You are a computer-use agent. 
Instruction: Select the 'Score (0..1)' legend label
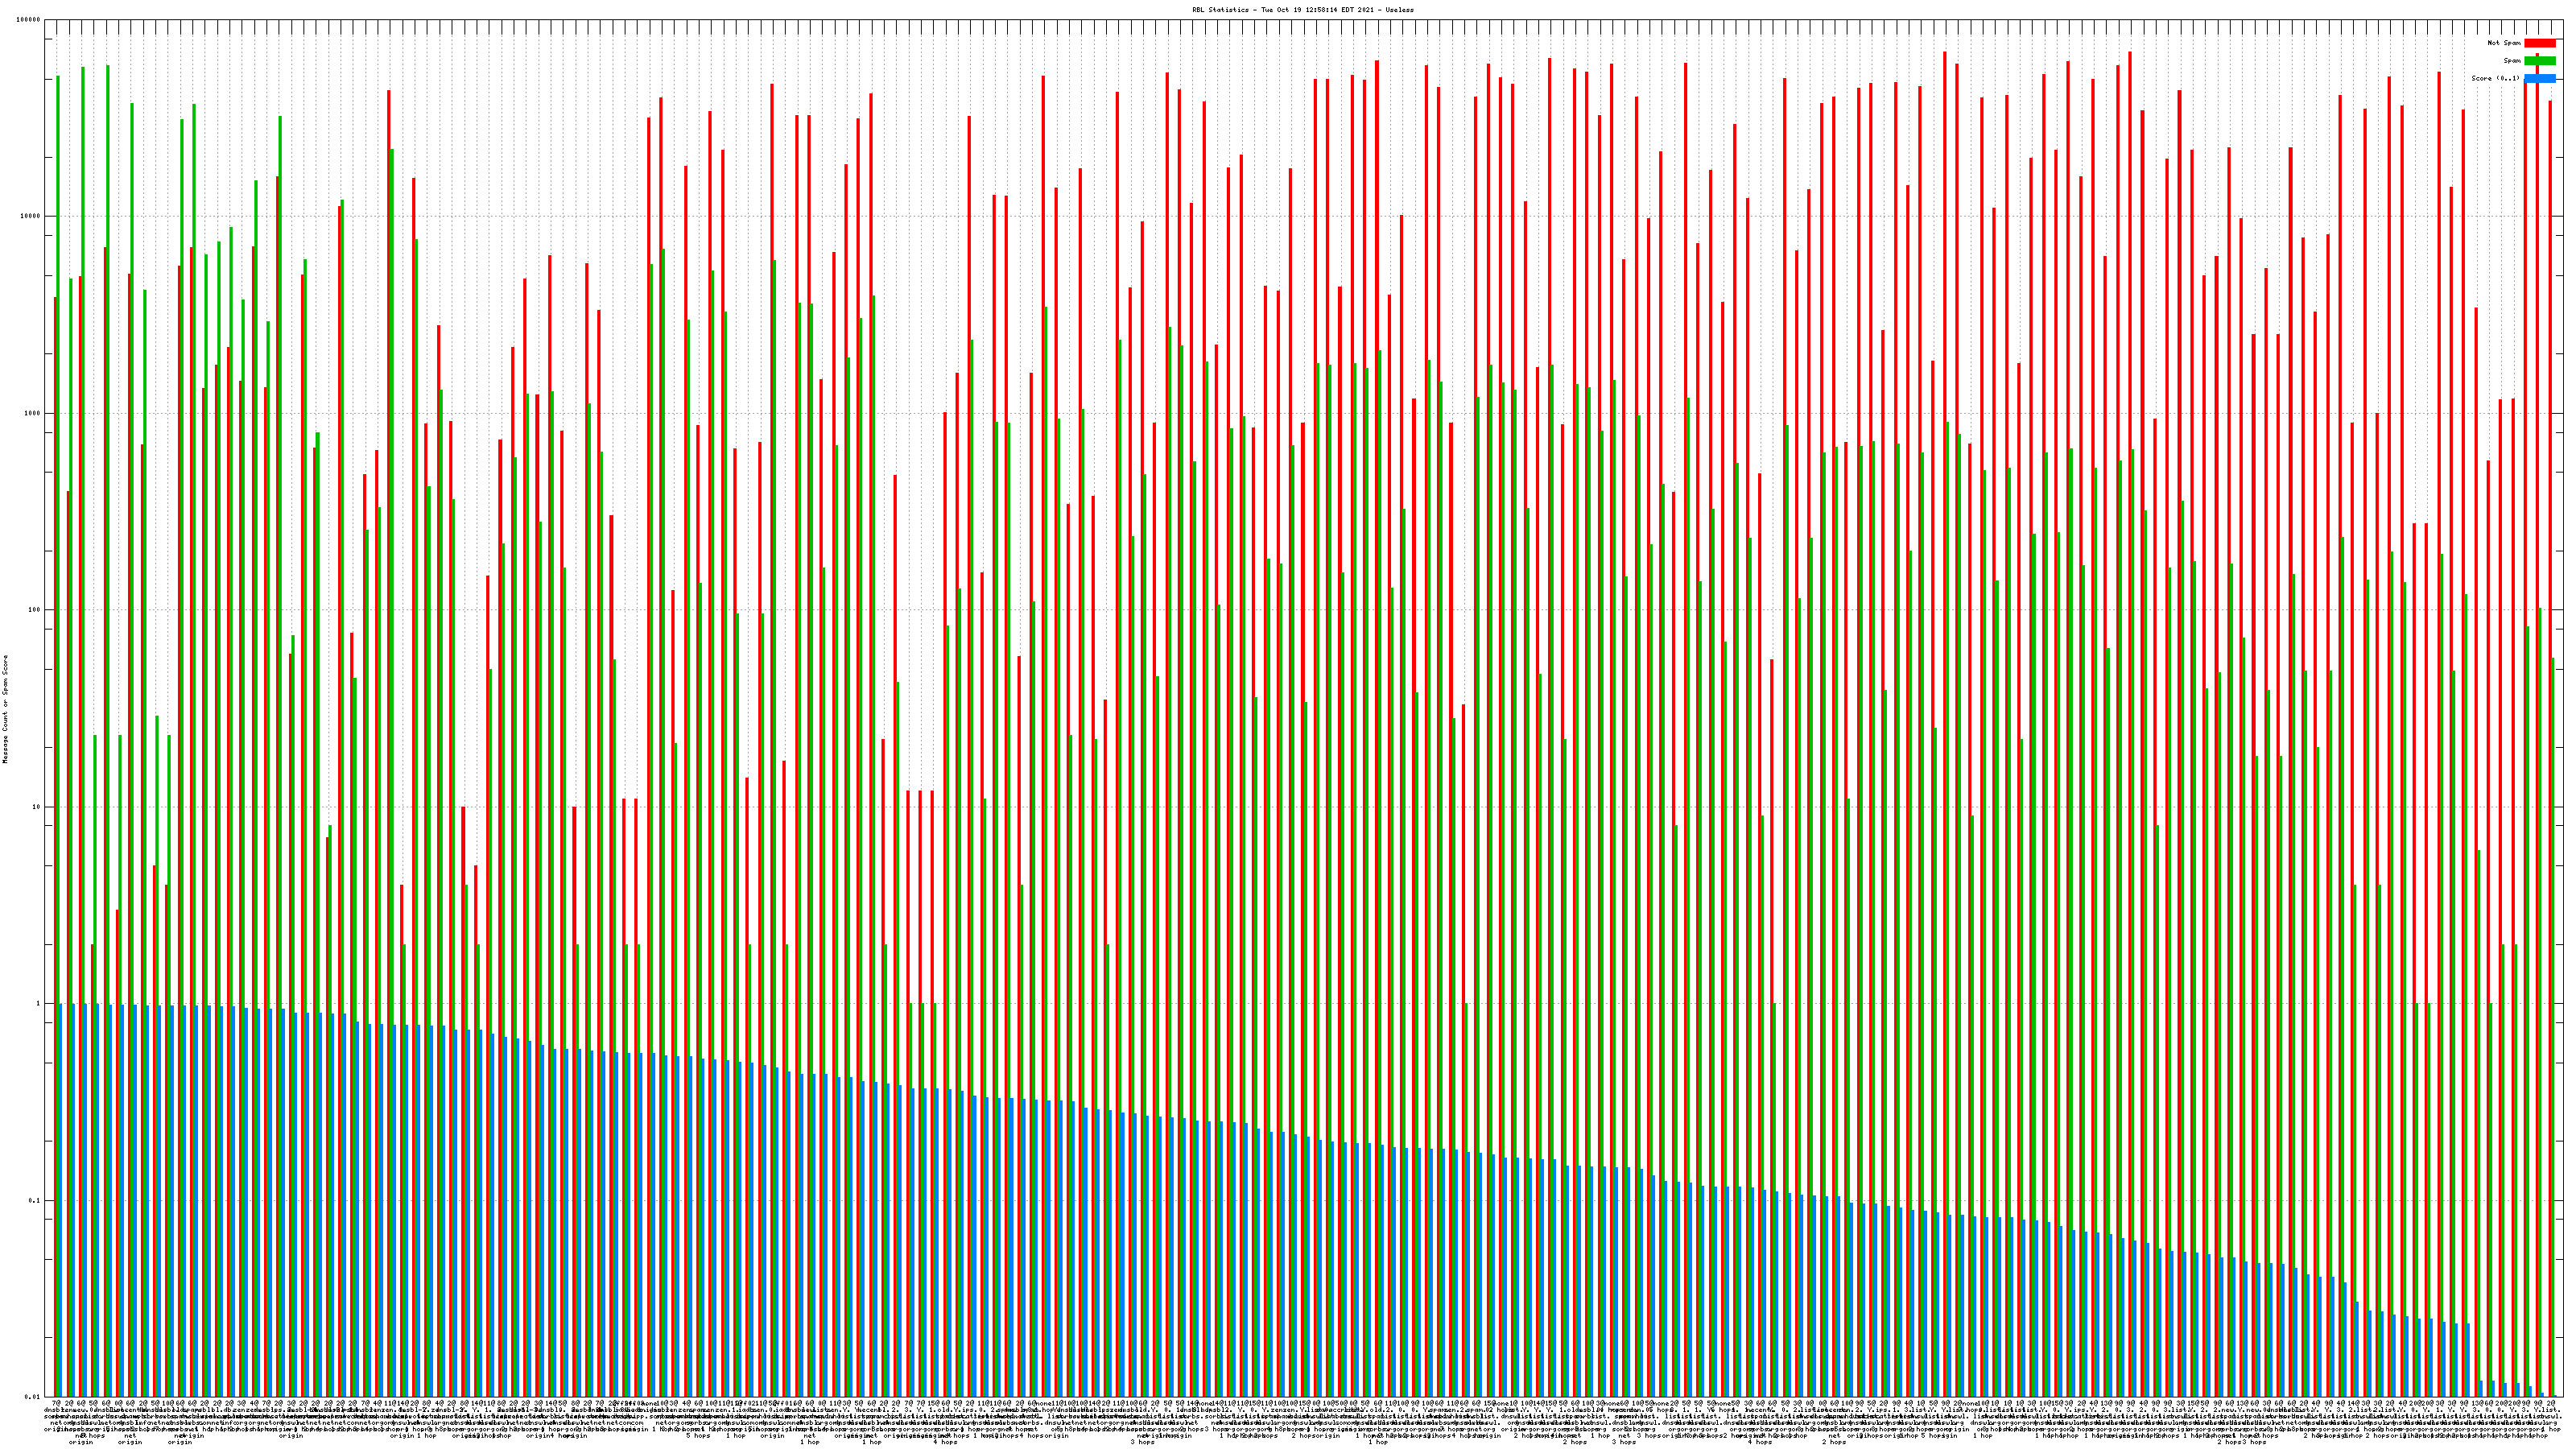pos(2495,78)
